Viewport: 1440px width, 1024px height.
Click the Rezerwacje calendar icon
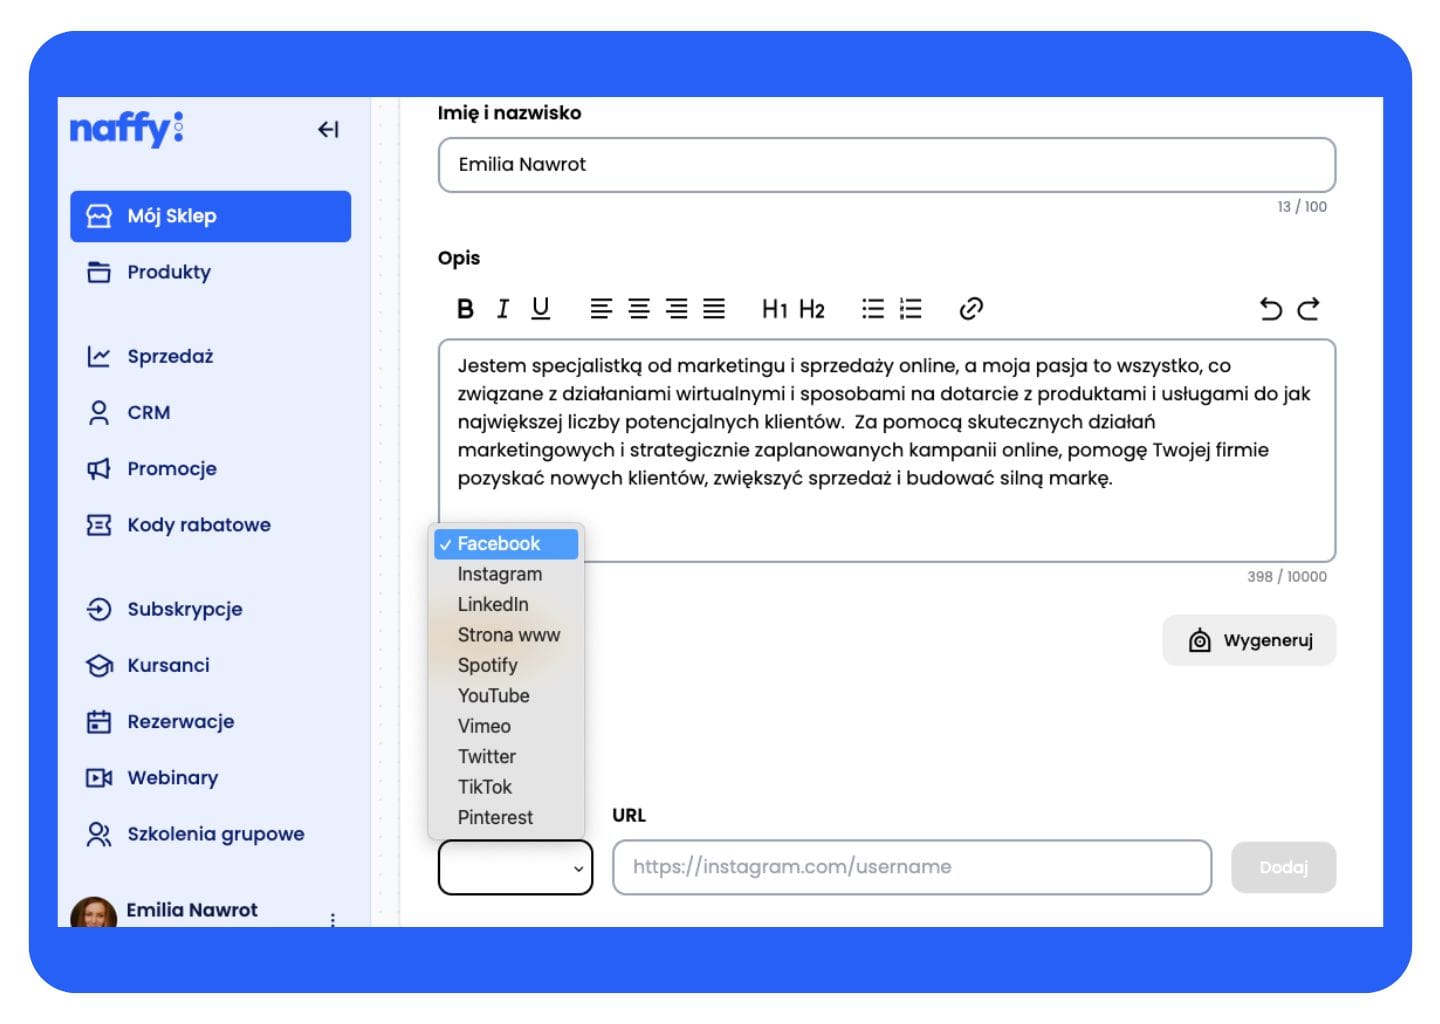[99, 721]
